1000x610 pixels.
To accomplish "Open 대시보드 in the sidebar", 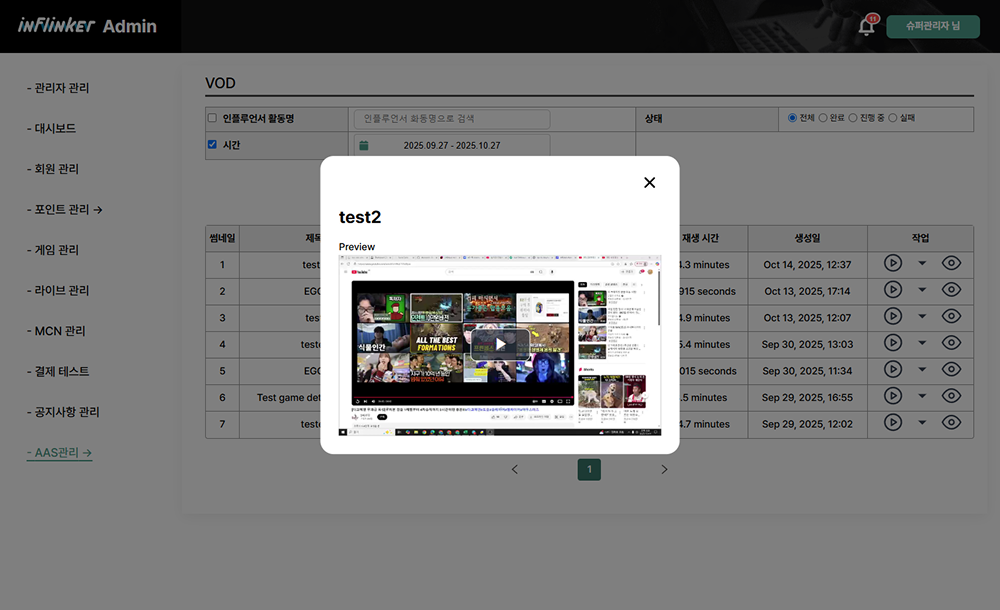I will tap(55, 129).
